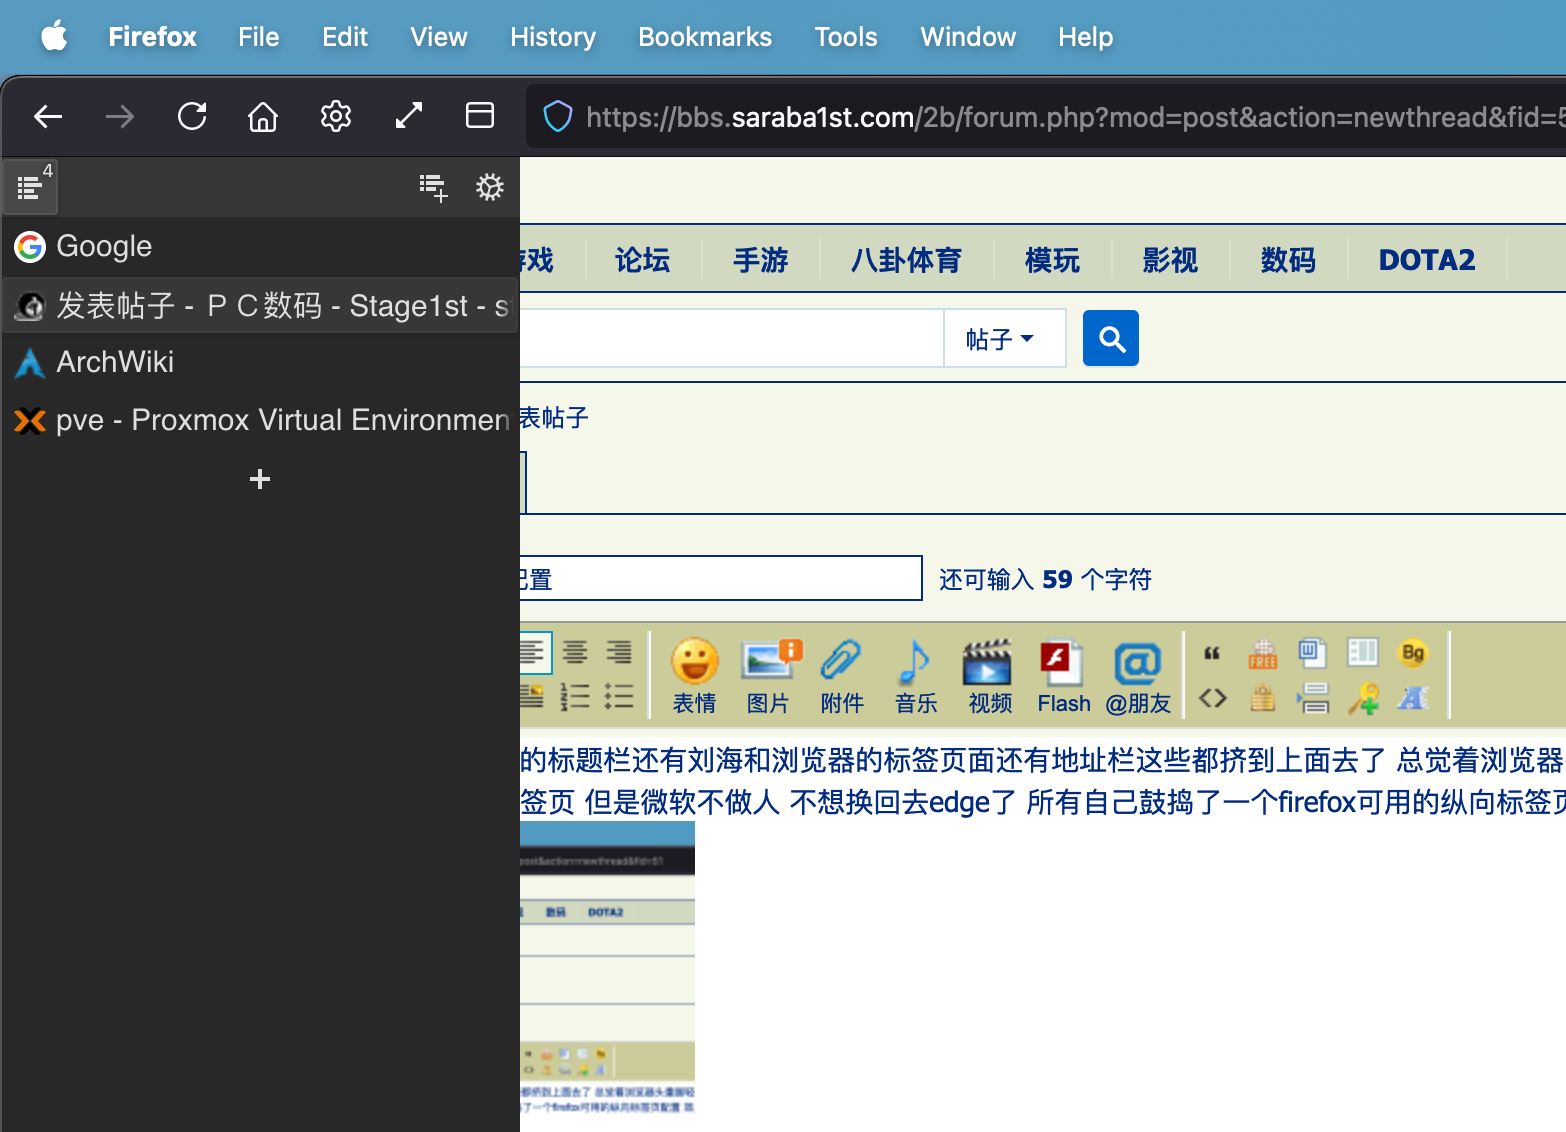Toggle the sidebar panel from the toolbar
The width and height of the screenshot is (1566, 1132).
[x=480, y=116]
